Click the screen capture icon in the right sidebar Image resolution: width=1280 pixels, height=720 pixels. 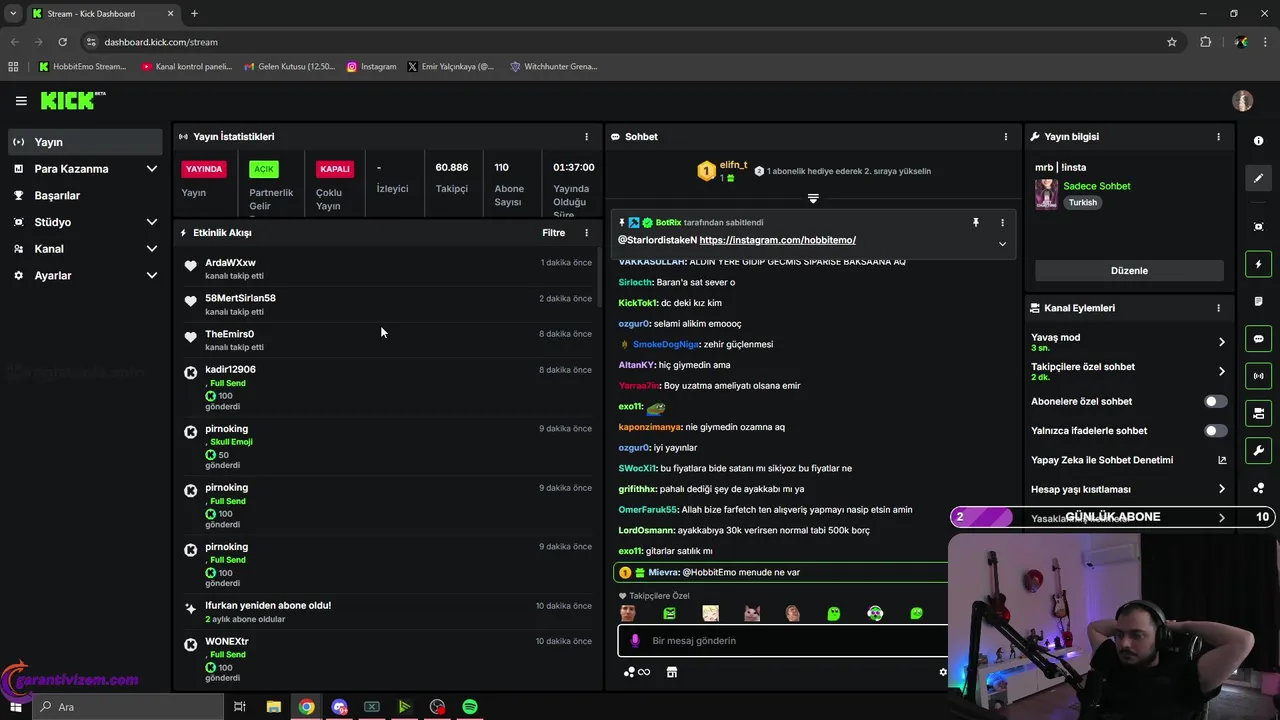click(x=1259, y=227)
